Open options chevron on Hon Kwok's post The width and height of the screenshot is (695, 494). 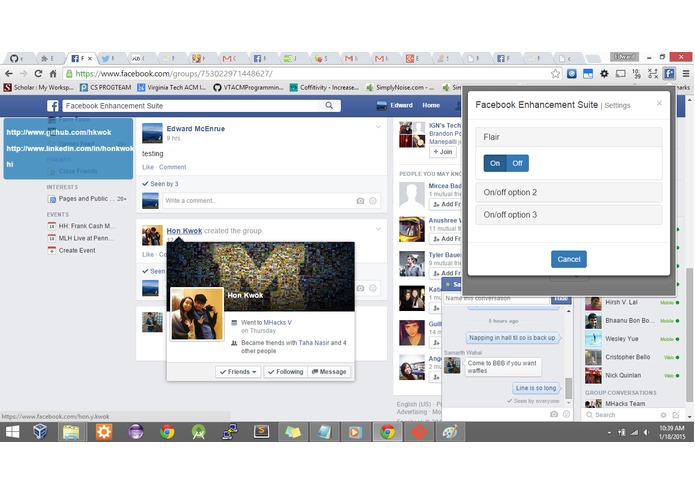[378, 229]
